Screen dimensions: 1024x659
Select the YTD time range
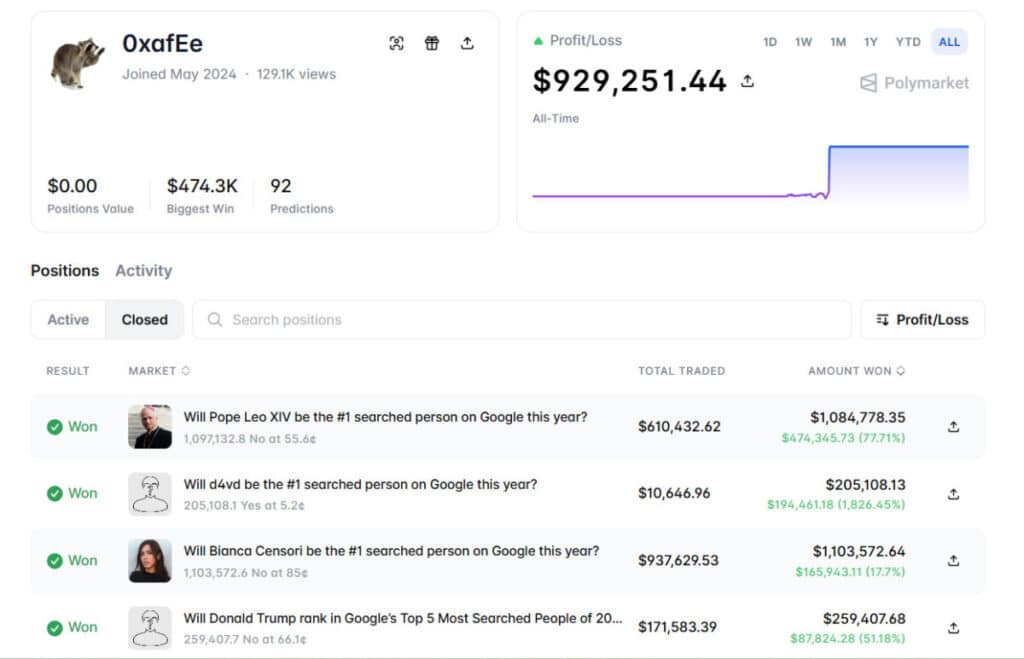point(908,42)
